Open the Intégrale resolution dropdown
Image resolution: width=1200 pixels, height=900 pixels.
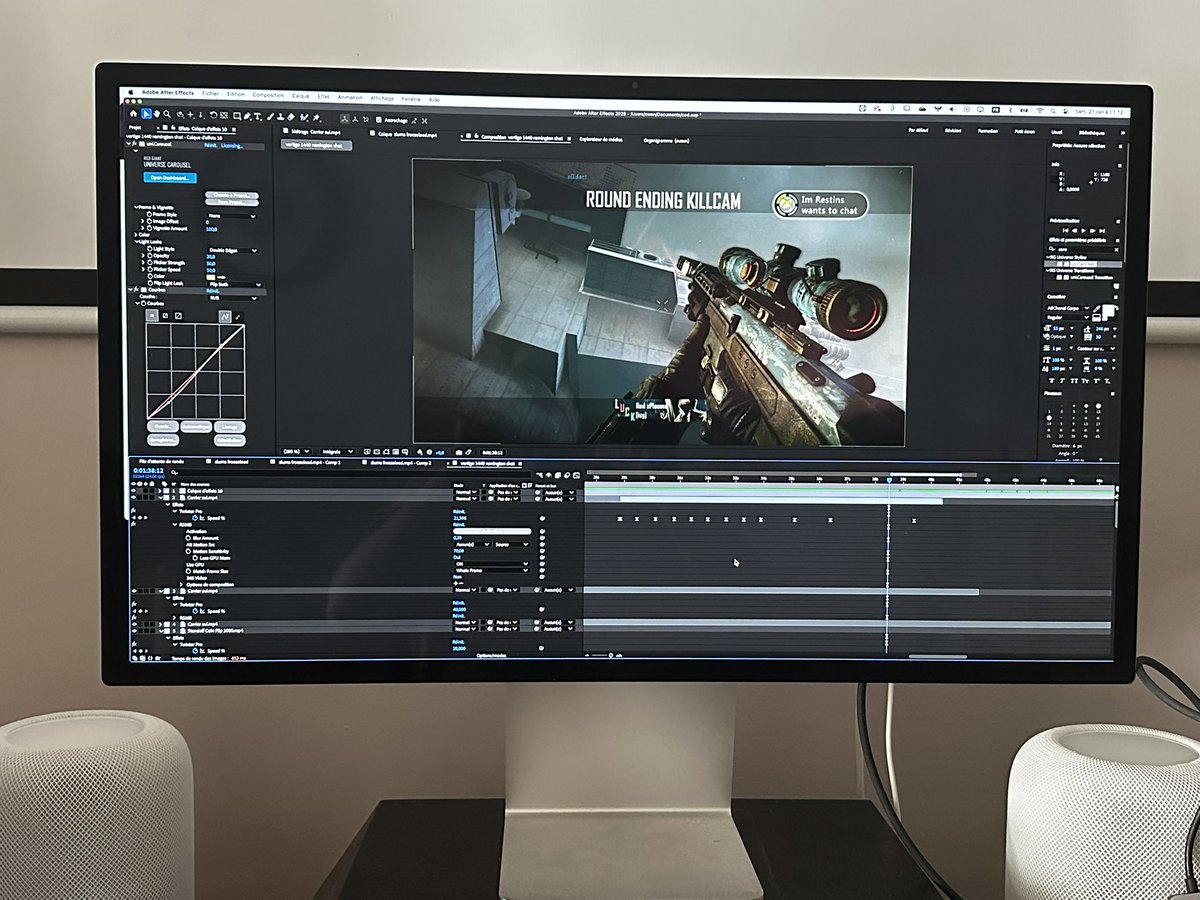(x=338, y=451)
